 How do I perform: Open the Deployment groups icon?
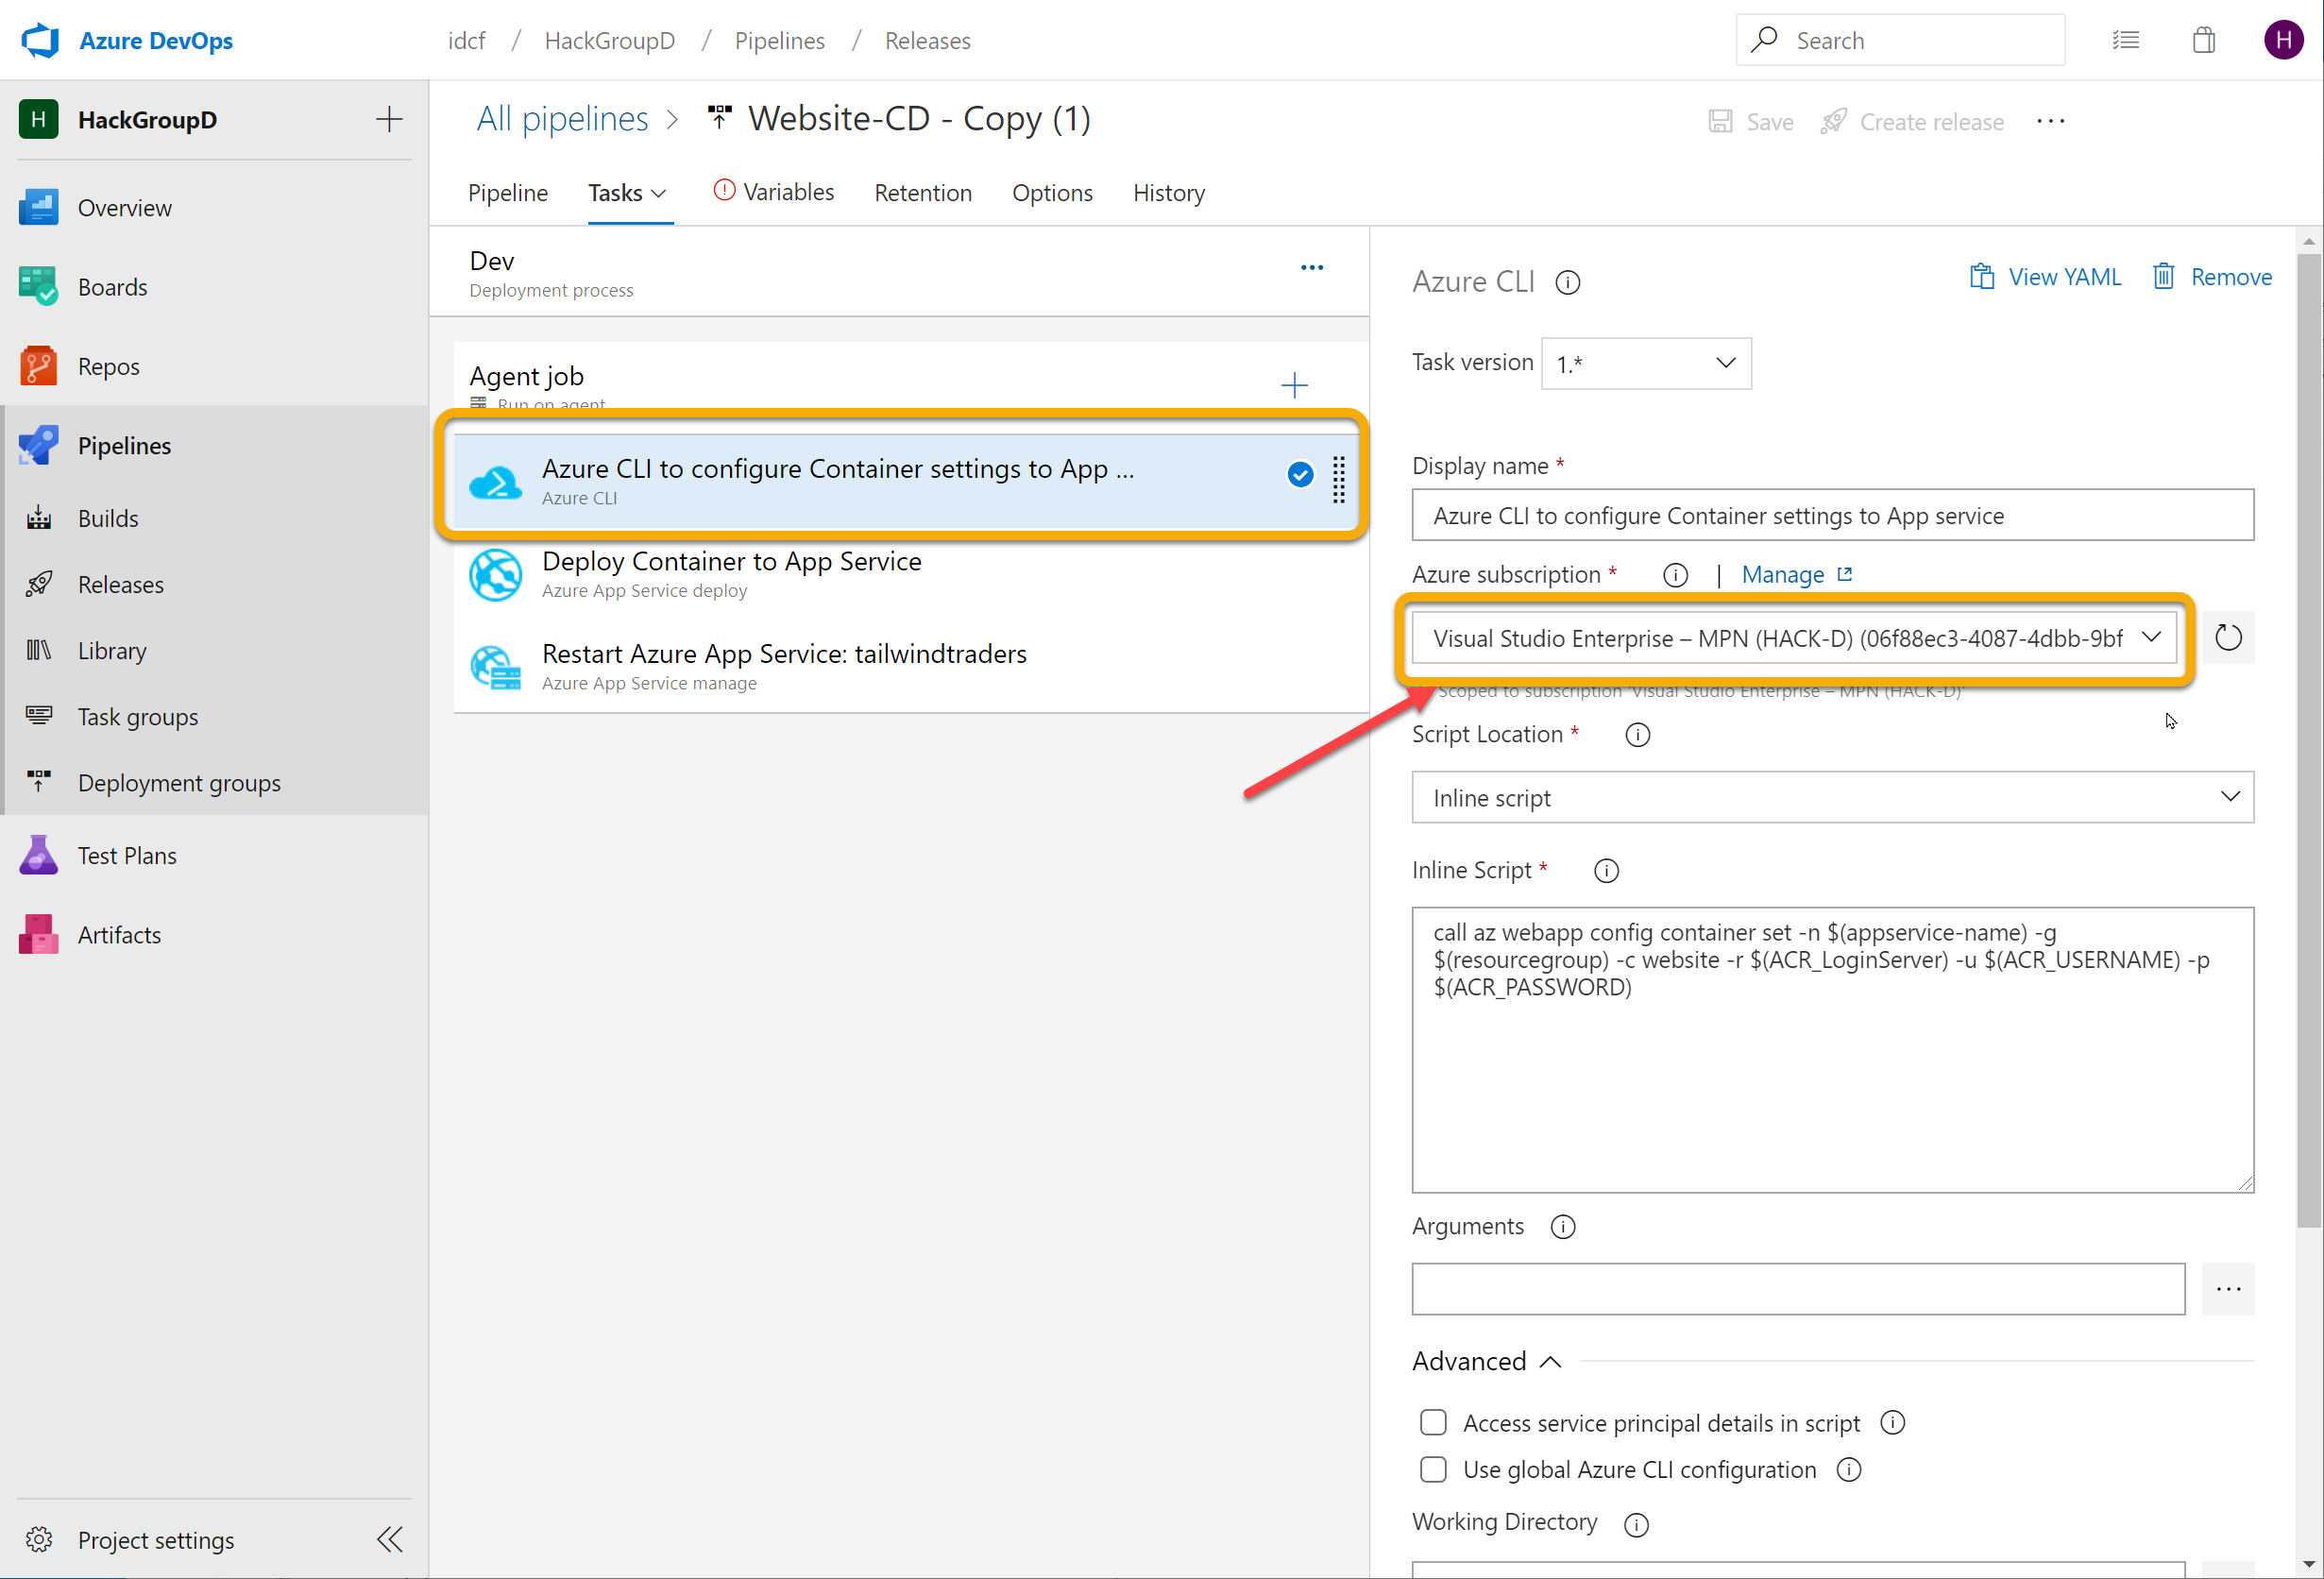pyautogui.click(x=38, y=782)
